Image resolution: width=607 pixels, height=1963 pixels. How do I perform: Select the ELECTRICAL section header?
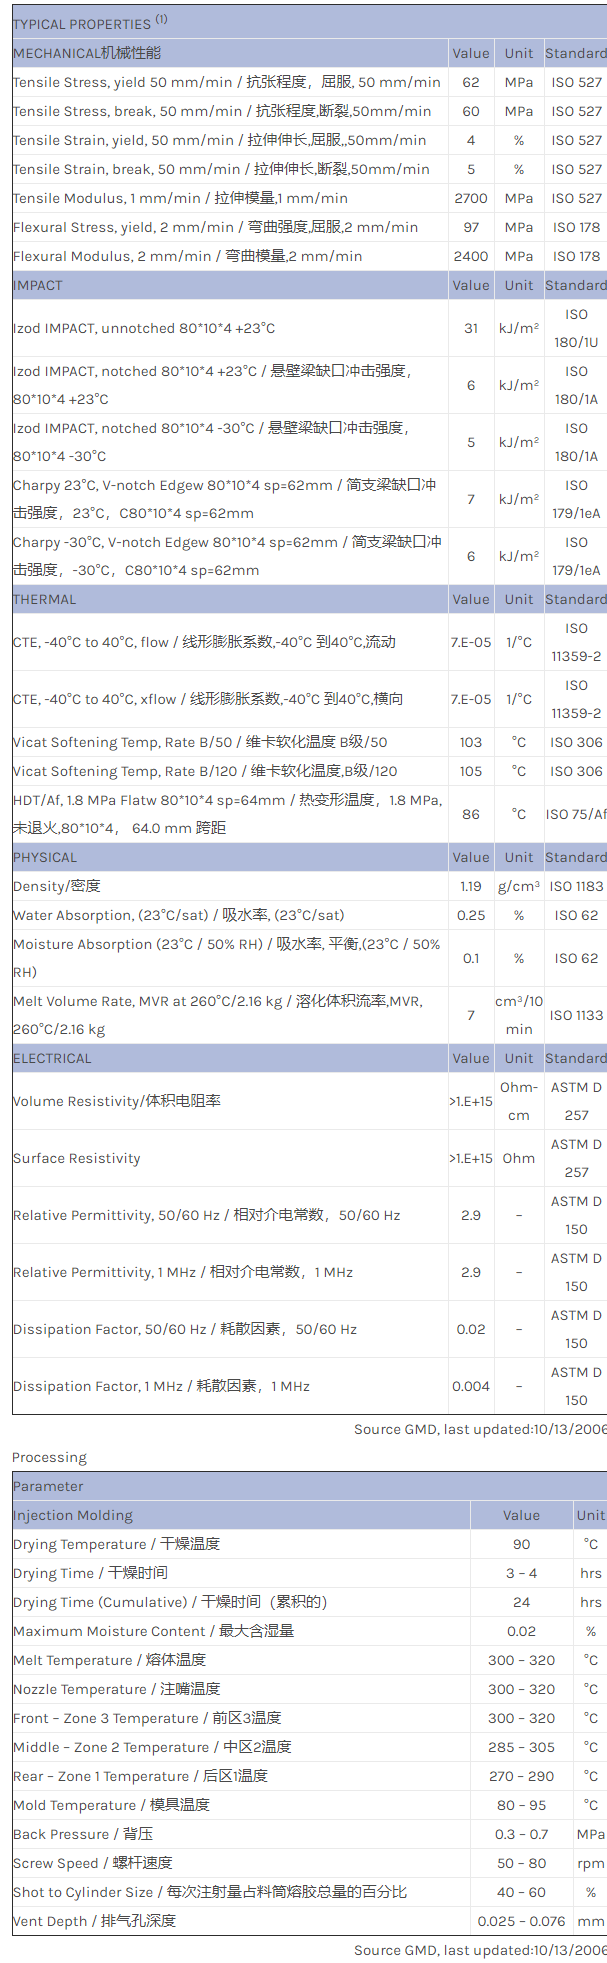click(x=52, y=1058)
